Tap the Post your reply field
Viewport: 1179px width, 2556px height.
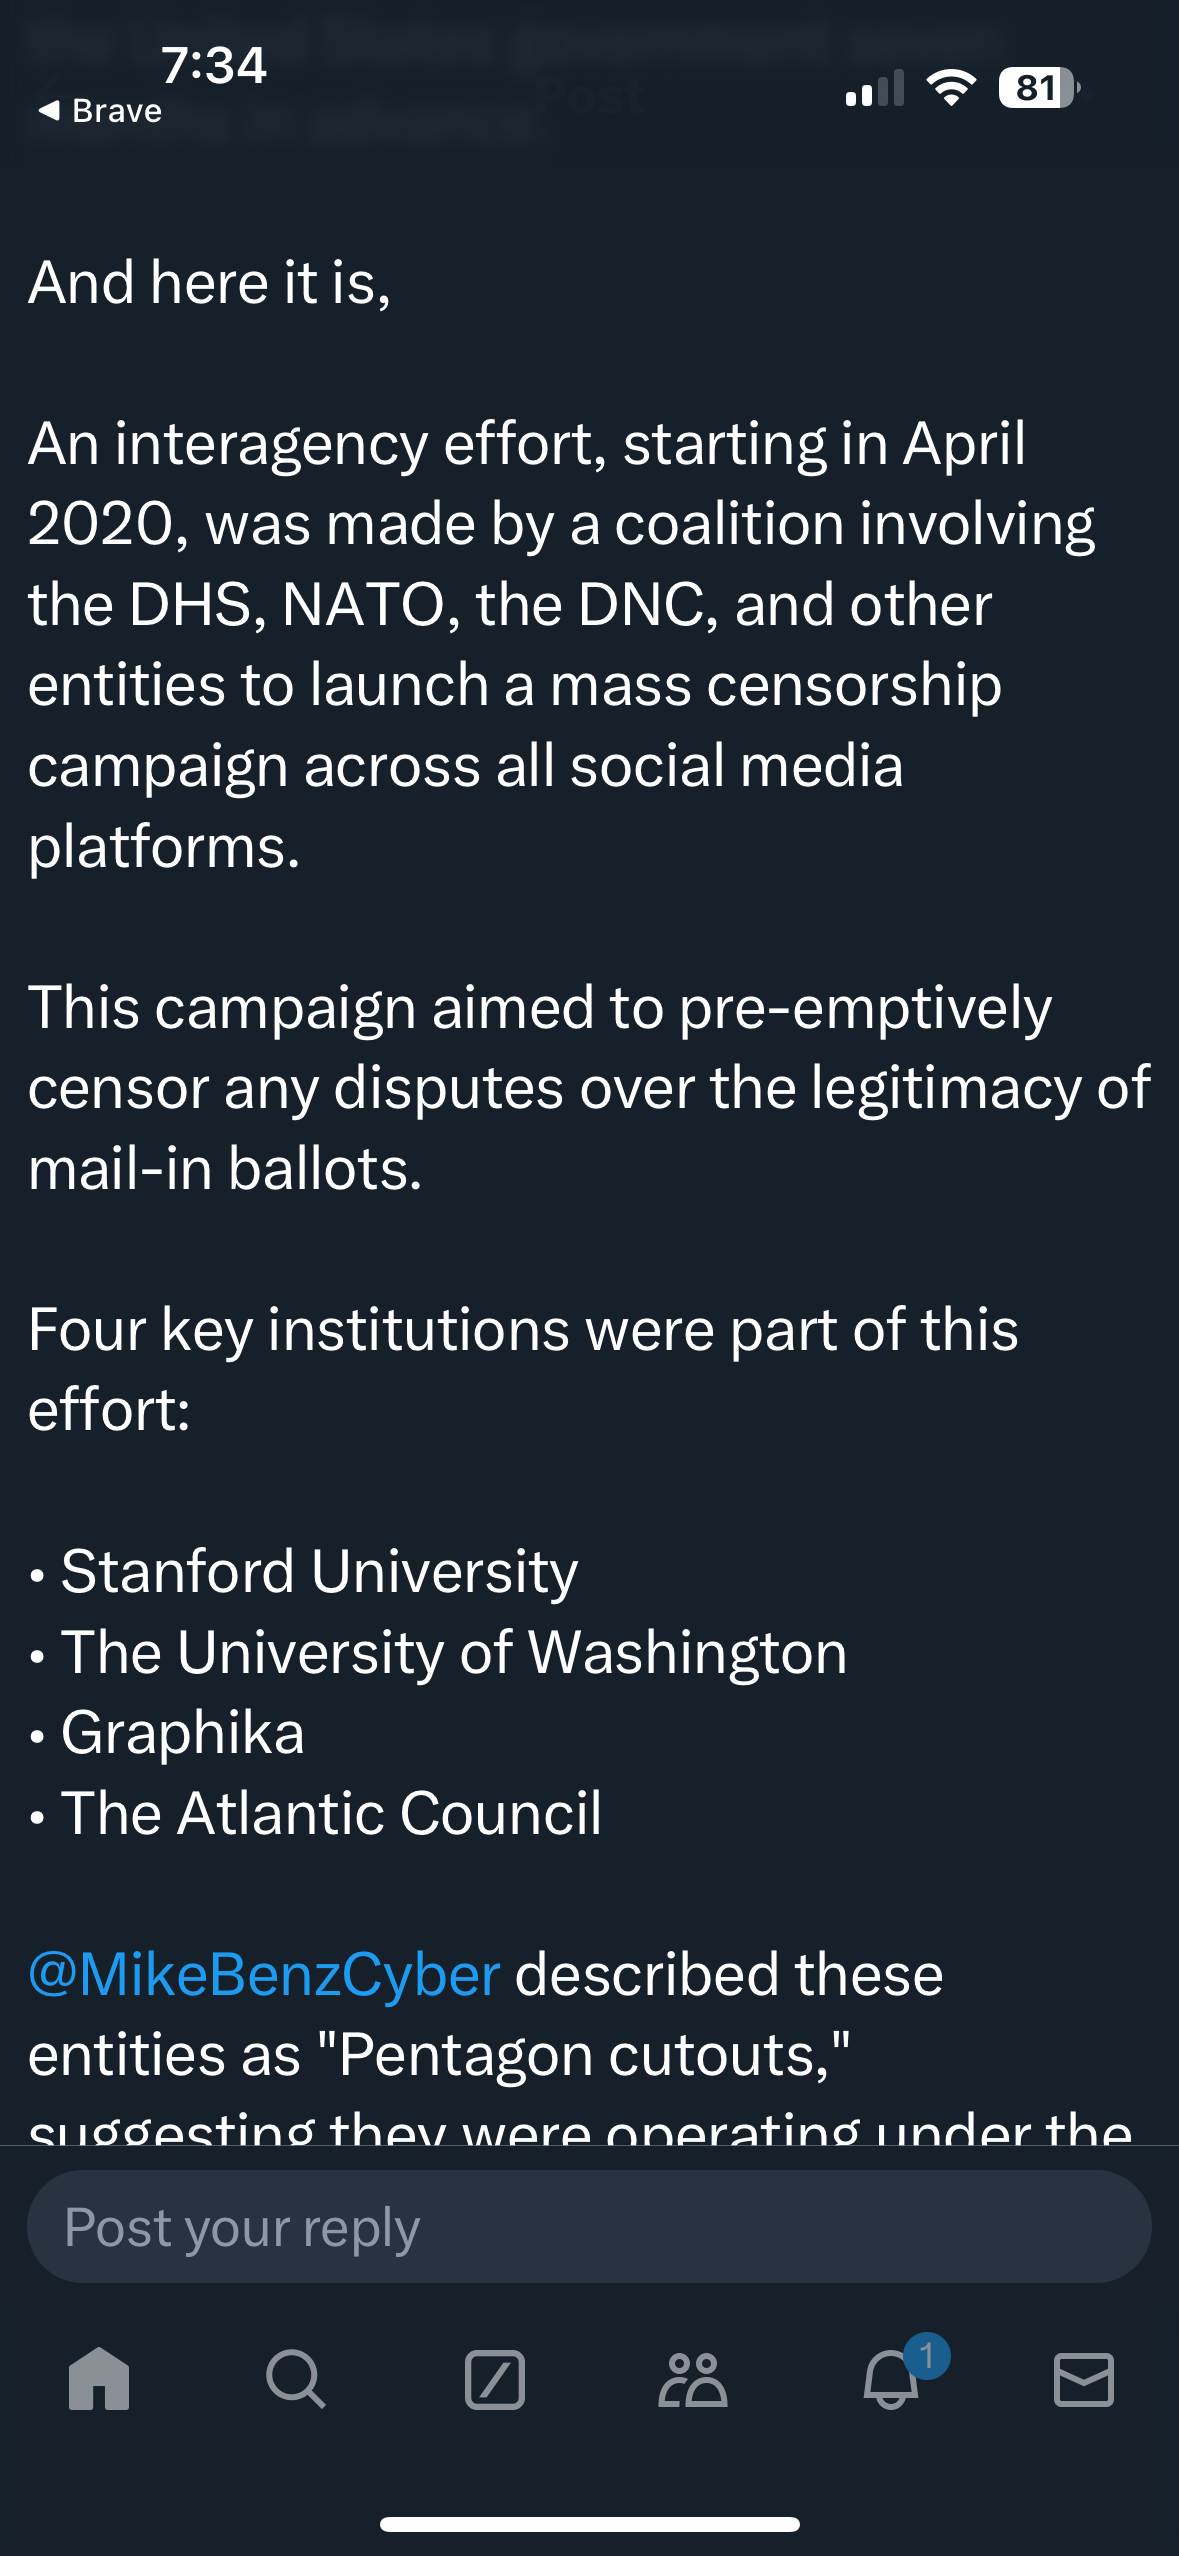[589, 2227]
